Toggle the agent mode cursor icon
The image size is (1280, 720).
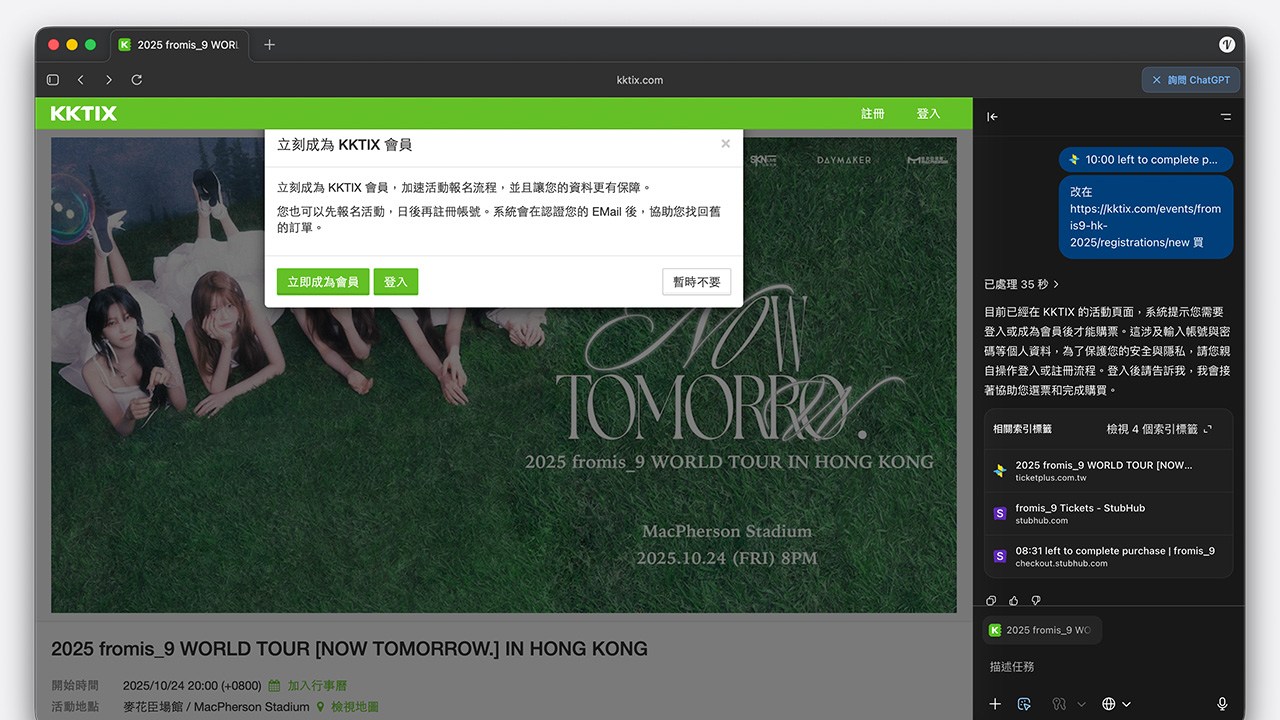1023,704
